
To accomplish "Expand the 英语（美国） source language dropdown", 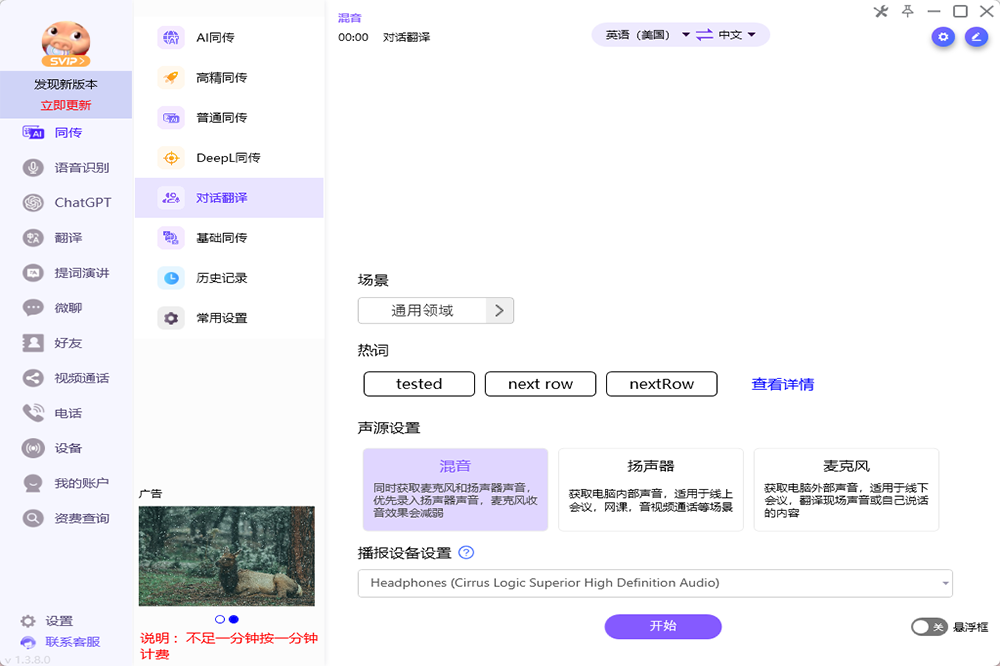I will coord(647,35).
